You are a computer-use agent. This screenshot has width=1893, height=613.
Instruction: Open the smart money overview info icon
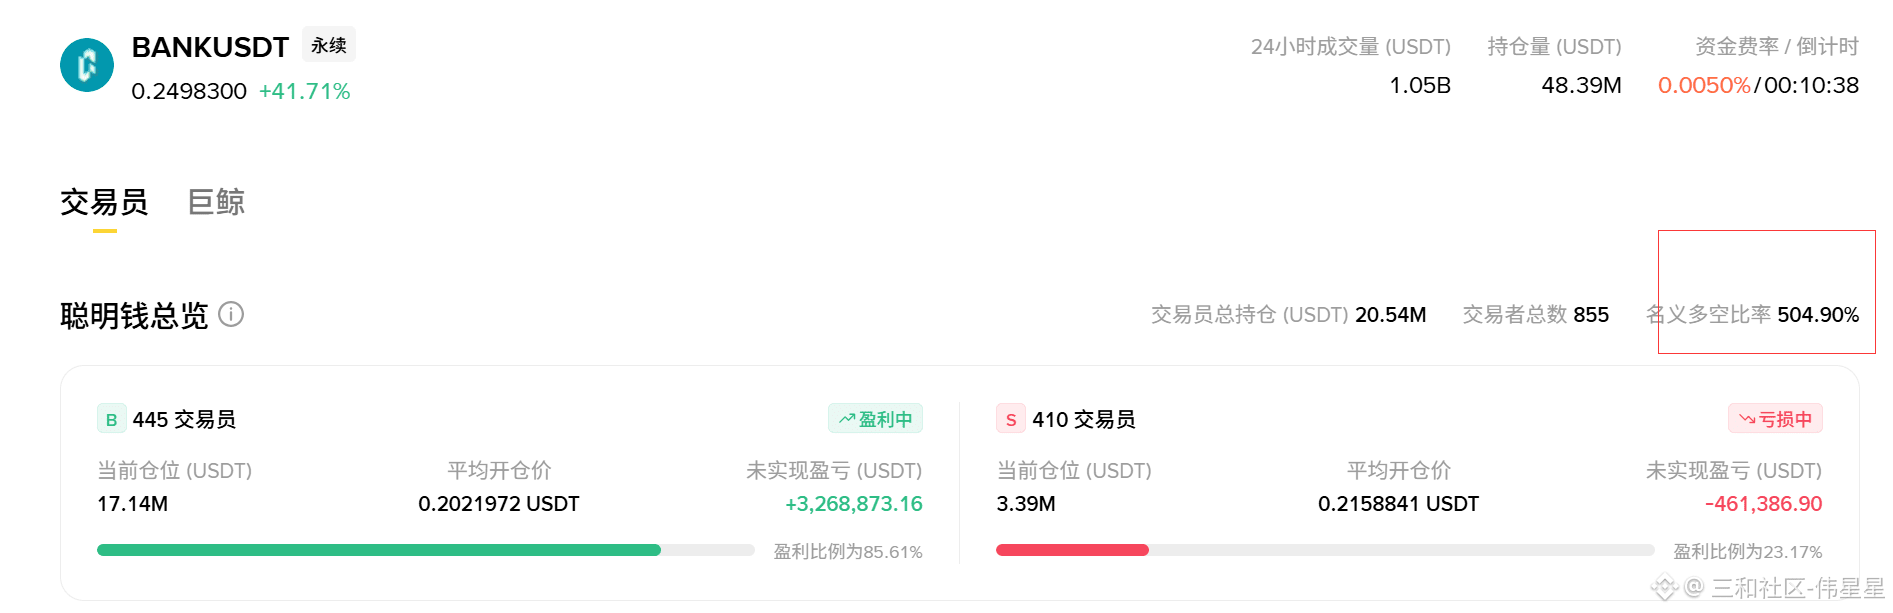(x=231, y=315)
